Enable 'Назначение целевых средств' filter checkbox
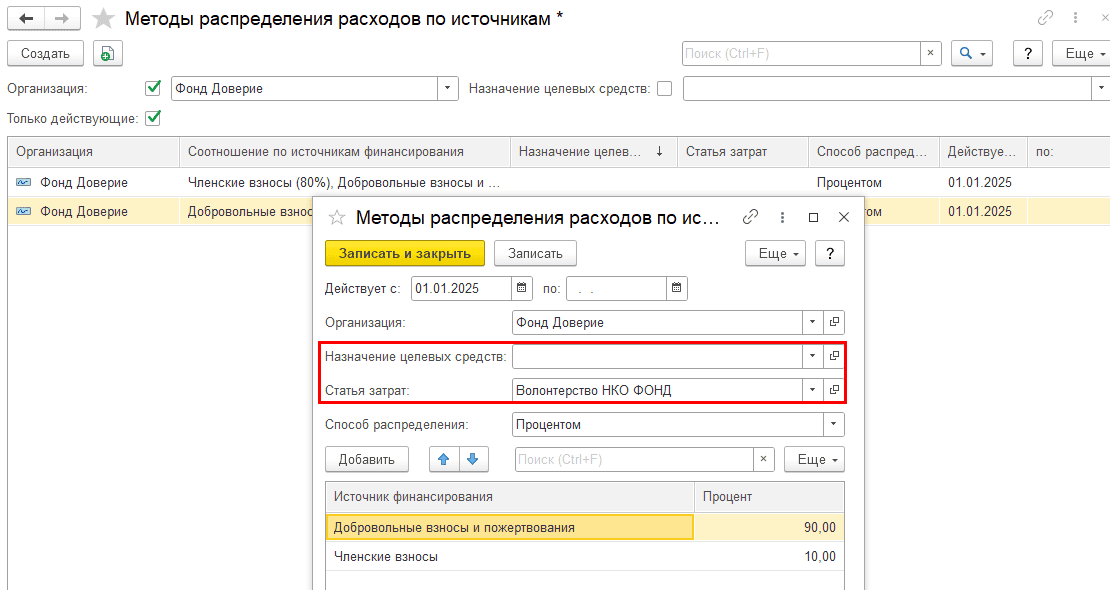Viewport: 1110px width, 590px height. point(665,88)
